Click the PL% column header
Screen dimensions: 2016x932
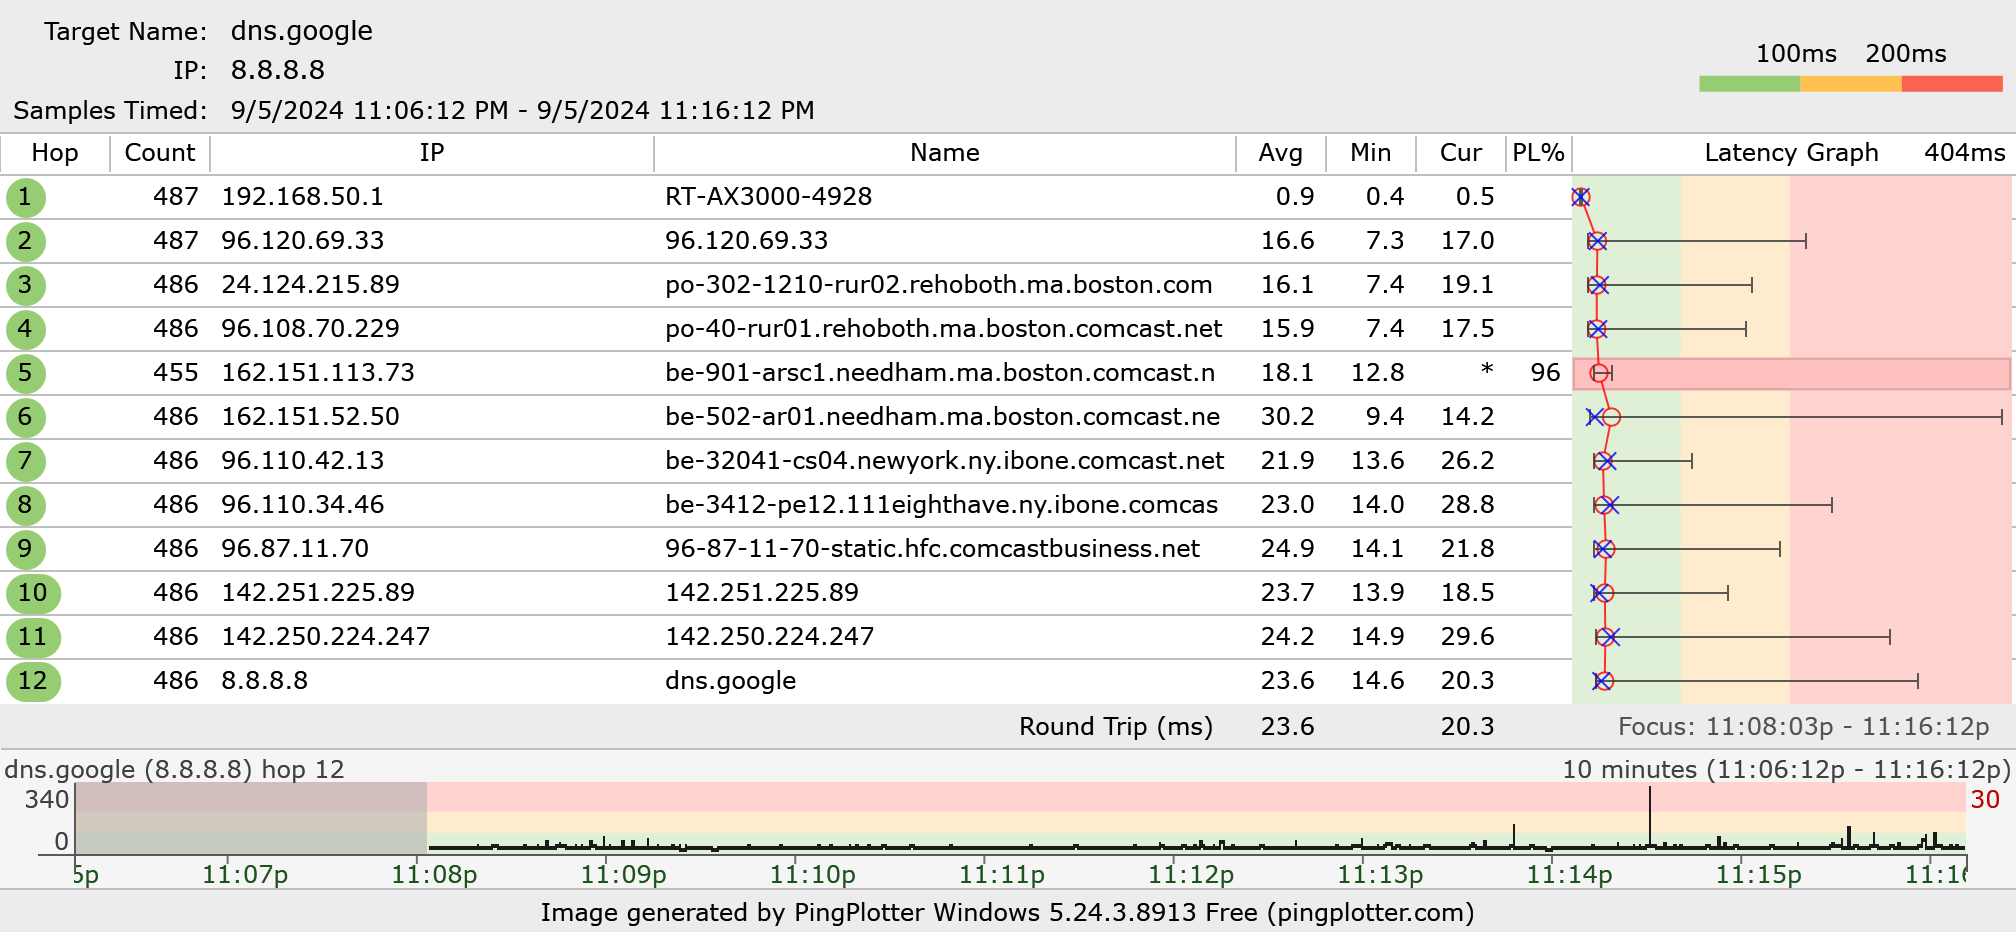pyautogui.click(x=1538, y=153)
